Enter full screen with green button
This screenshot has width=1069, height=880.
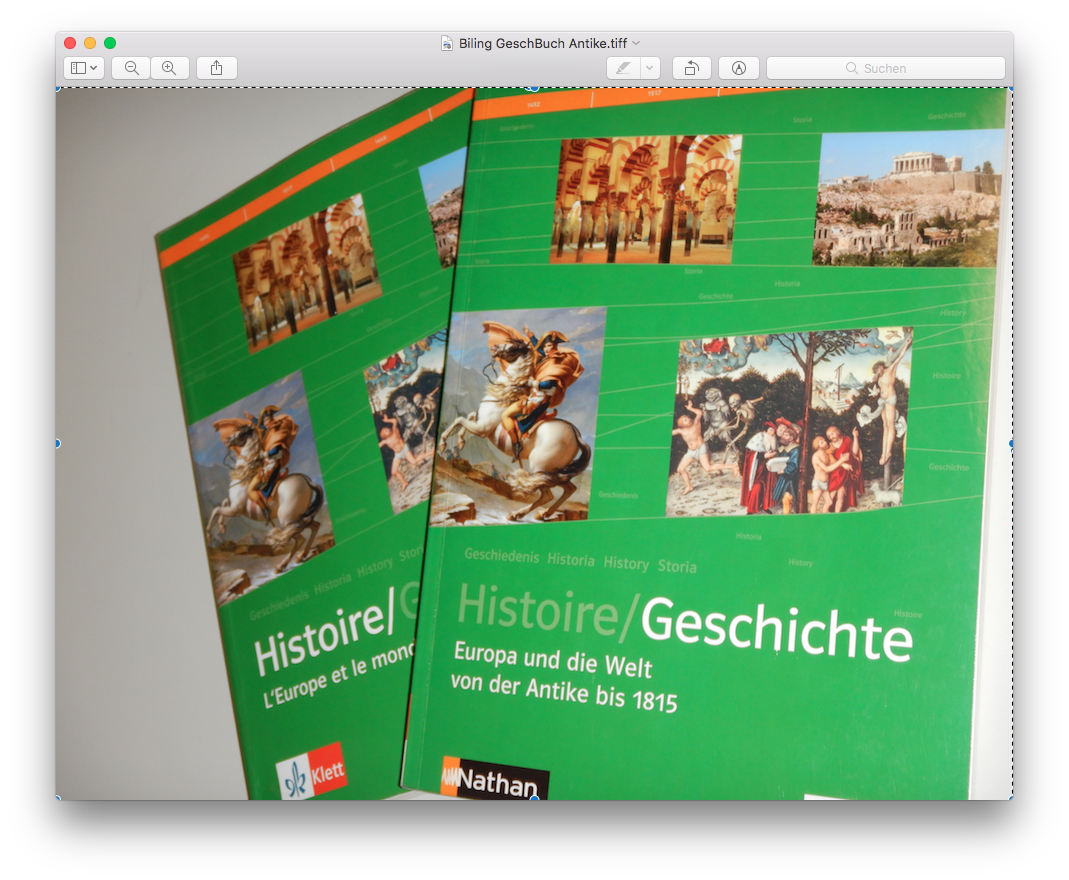pyautogui.click(x=110, y=43)
